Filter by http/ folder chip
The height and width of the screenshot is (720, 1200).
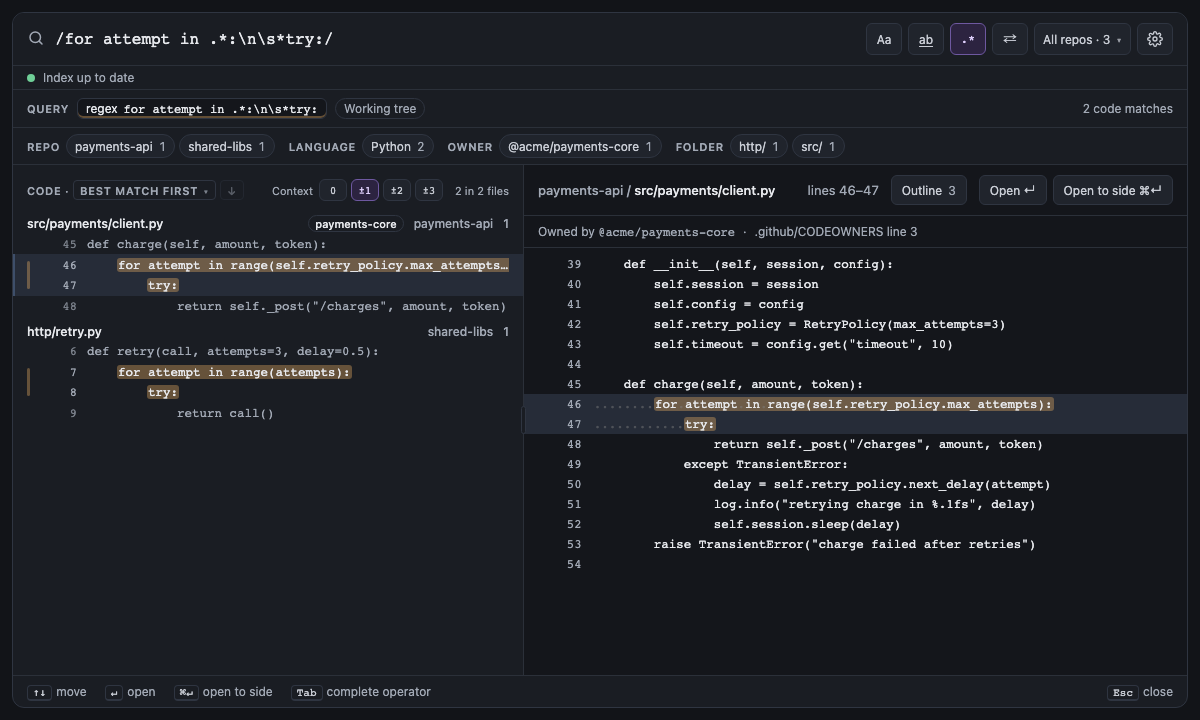click(759, 146)
